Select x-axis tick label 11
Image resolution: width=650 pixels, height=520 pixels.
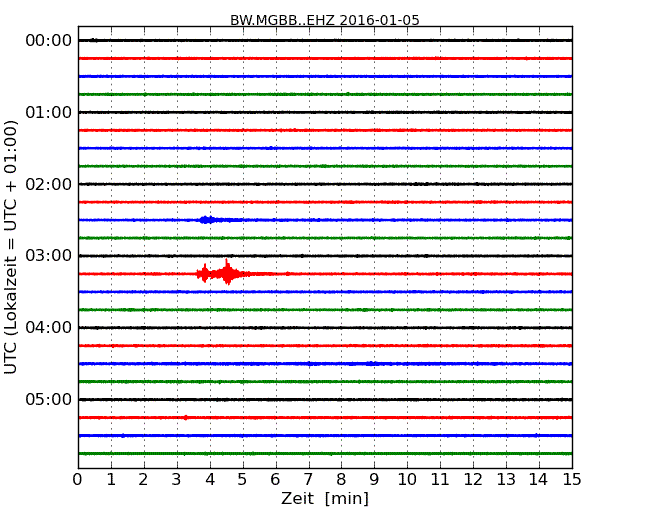(440, 480)
